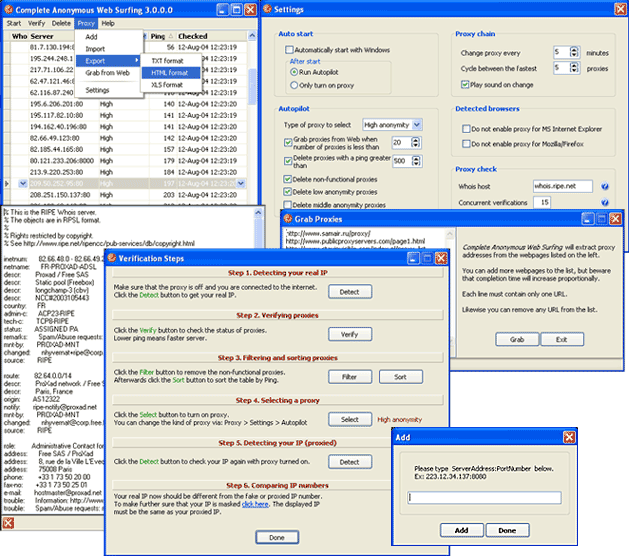The height and width of the screenshot is (556, 629).
Task: Check Delete middle anonymity proxies
Action: [287, 205]
